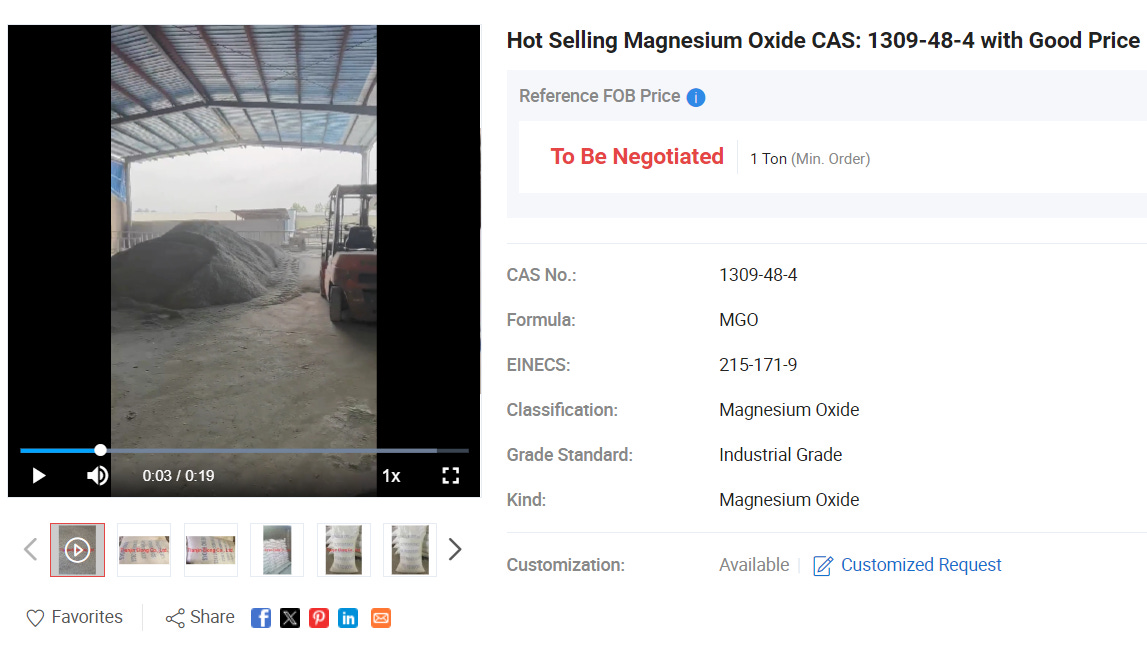Open the Reference FOB Price info icon
The width and height of the screenshot is (1147, 648).
pyautogui.click(x=696, y=97)
